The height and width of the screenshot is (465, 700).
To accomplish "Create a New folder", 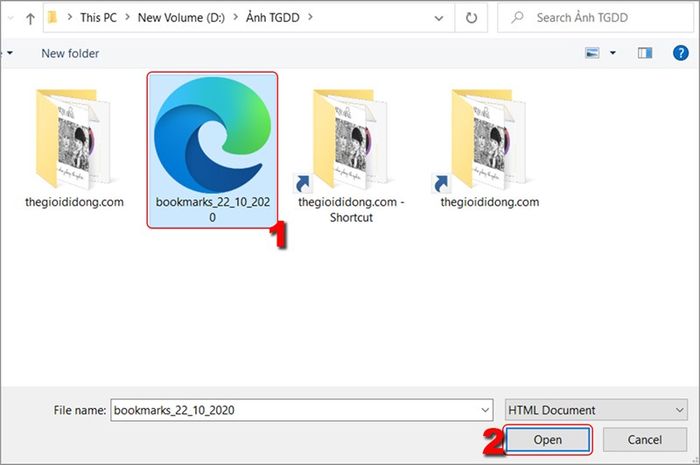I will 70,54.
